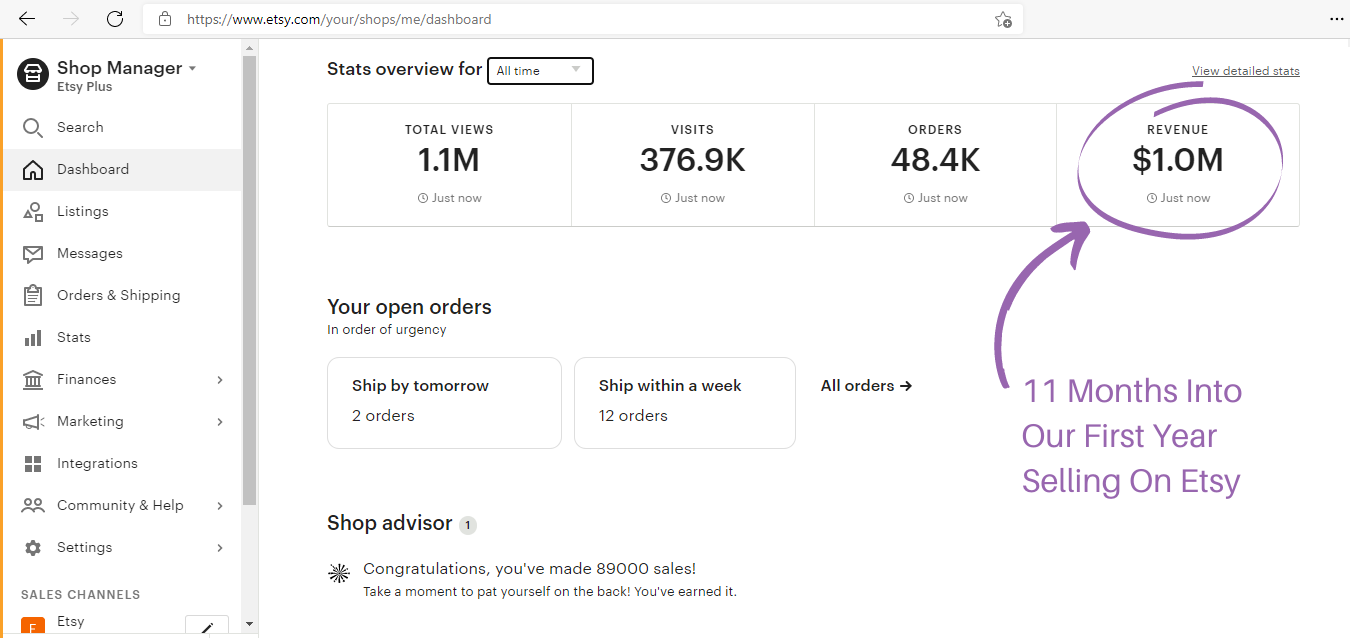
Task: Click clock icon under Total Views
Action: [423, 198]
